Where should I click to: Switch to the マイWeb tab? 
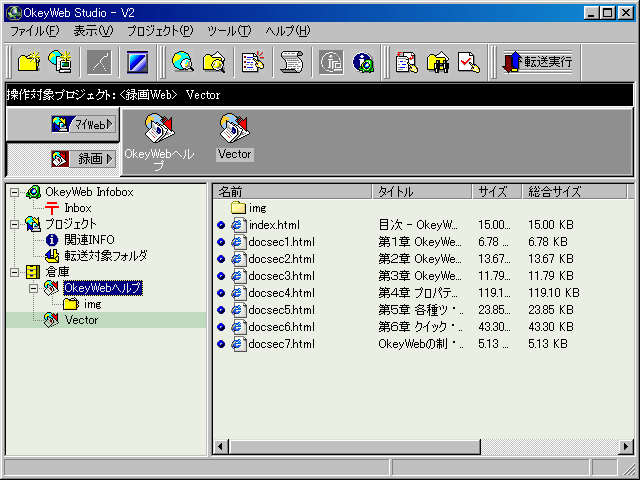pos(62,124)
